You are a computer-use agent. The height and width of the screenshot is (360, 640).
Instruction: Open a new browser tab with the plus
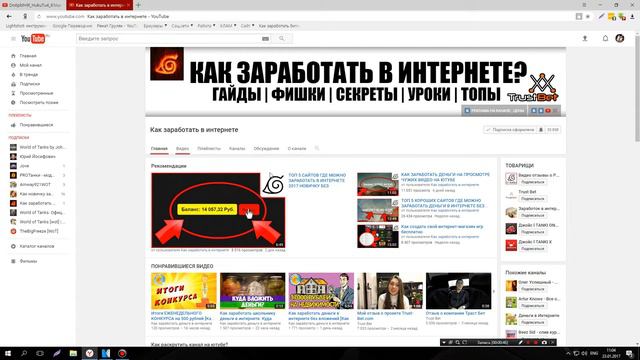pyautogui.click(x=138, y=5)
